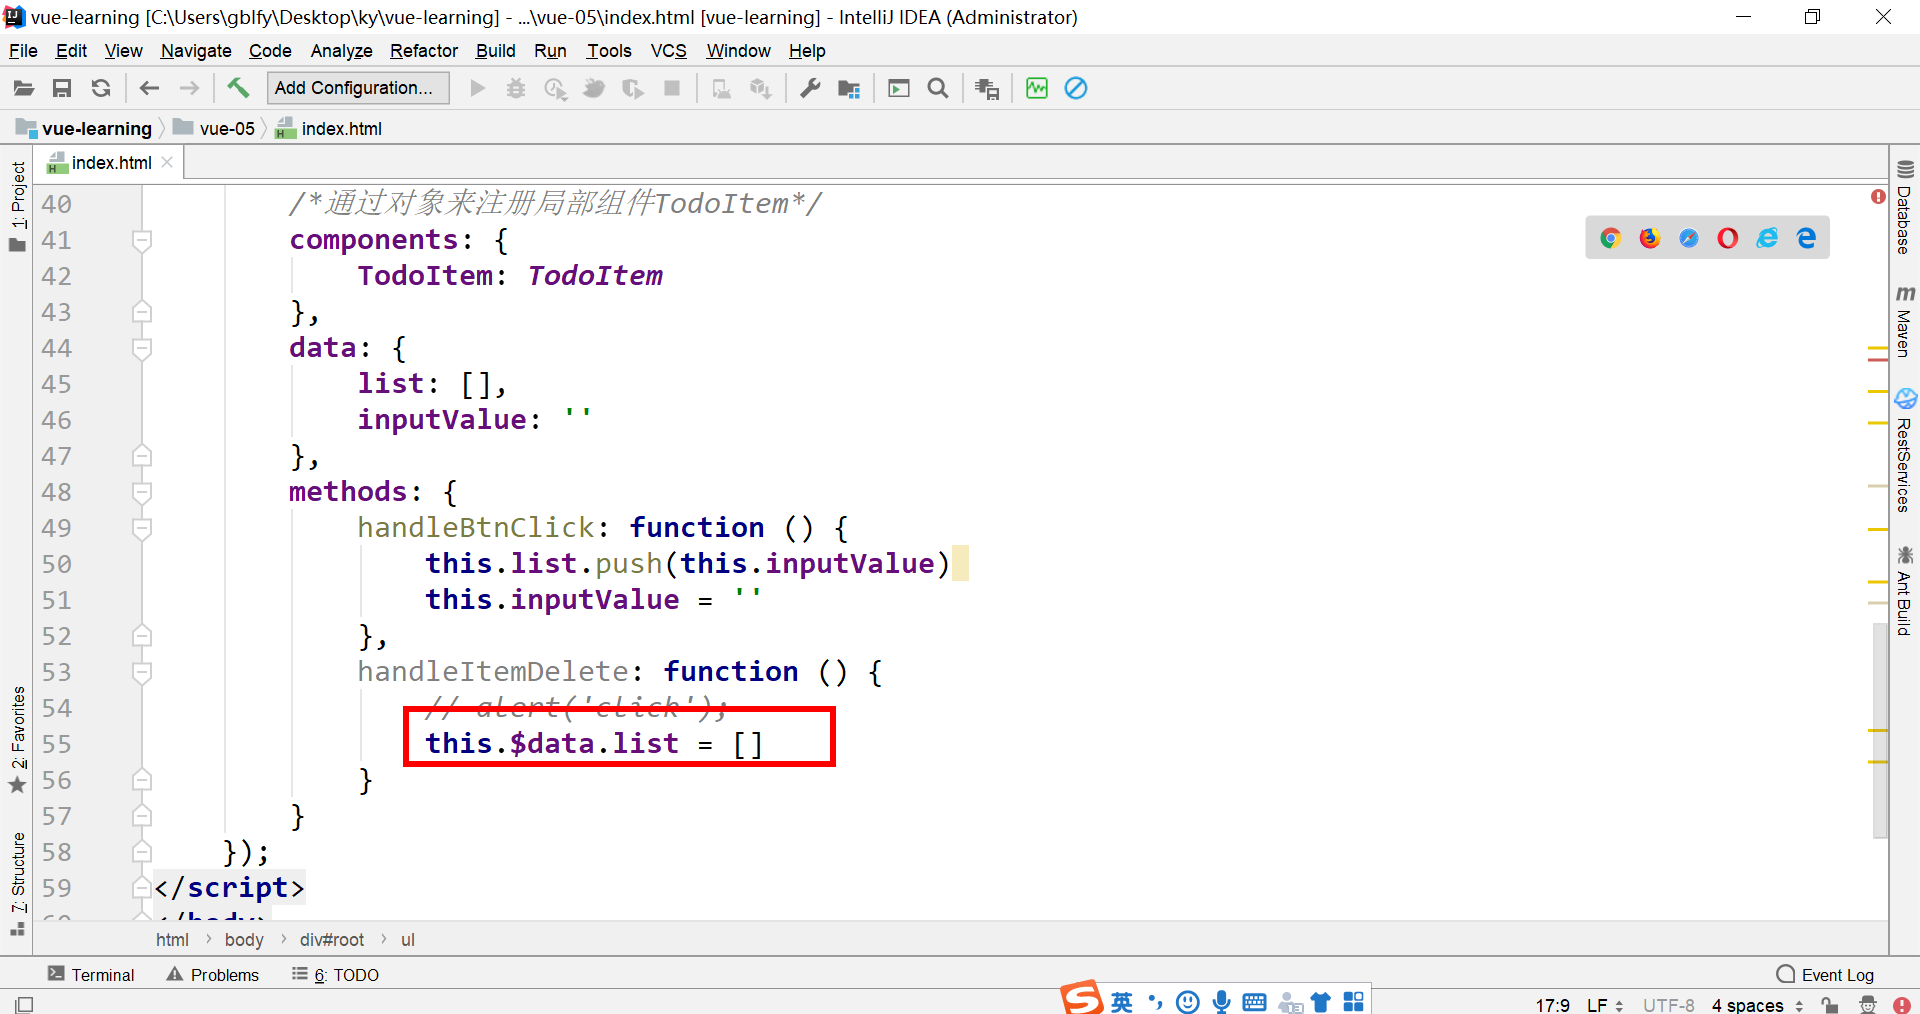
Task: Open the Maven side panel
Action: pyautogui.click(x=1905, y=321)
